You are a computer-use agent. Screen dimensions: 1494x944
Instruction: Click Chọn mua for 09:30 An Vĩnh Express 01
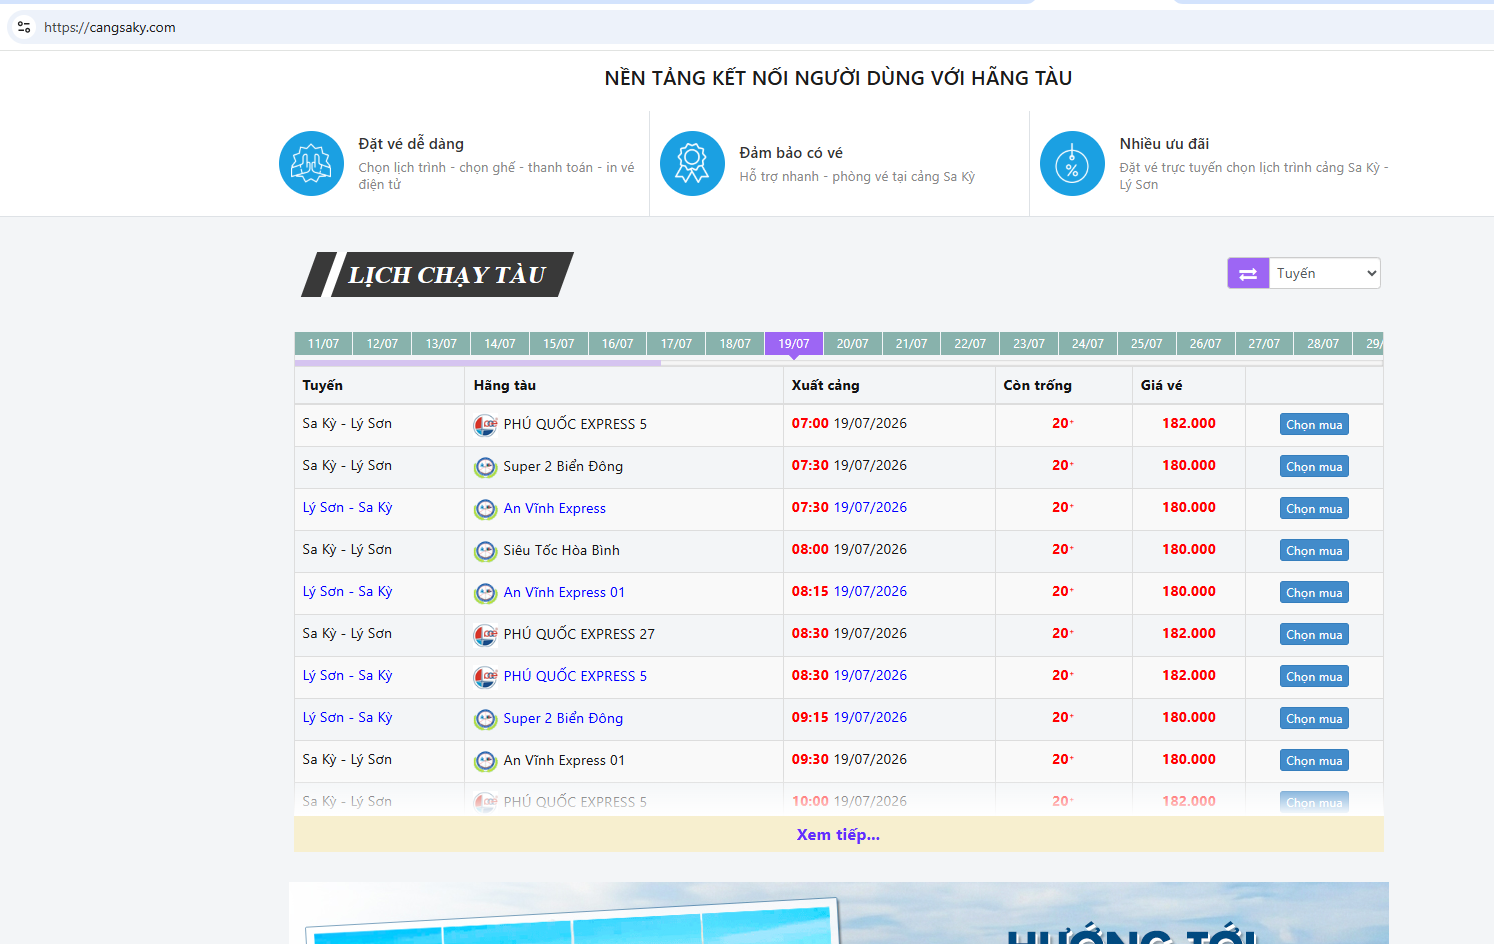1314,761
